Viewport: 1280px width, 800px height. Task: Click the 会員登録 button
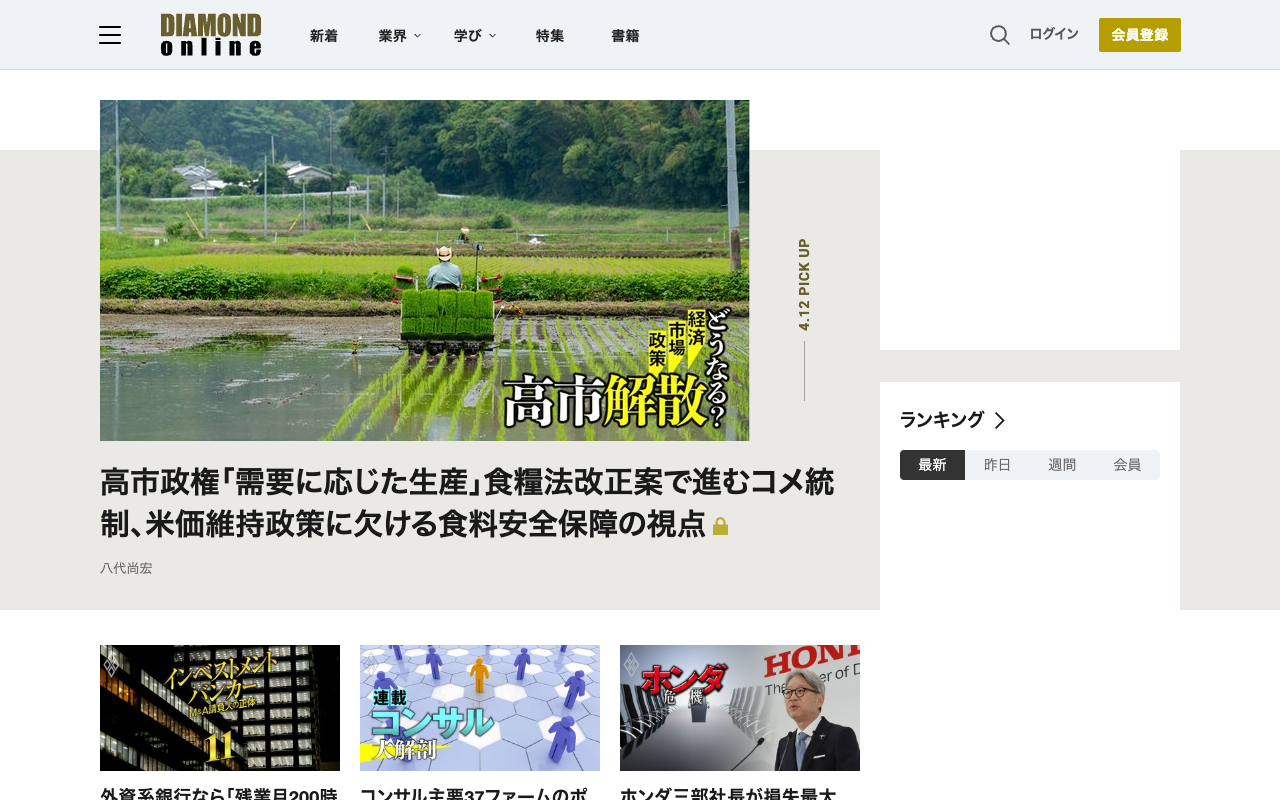1140,35
